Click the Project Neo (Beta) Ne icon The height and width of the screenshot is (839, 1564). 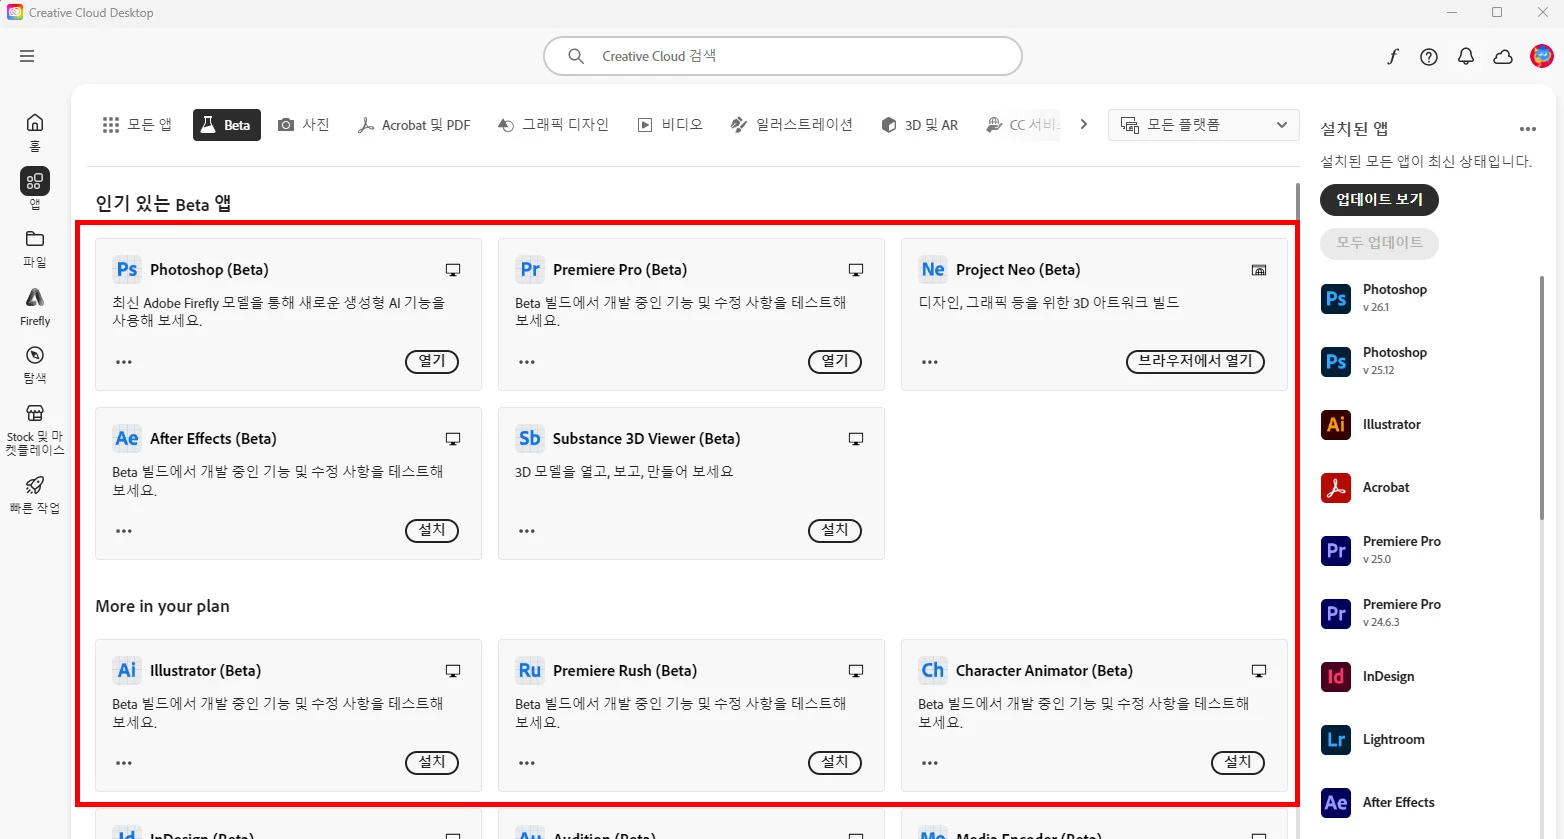[x=933, y=269]
